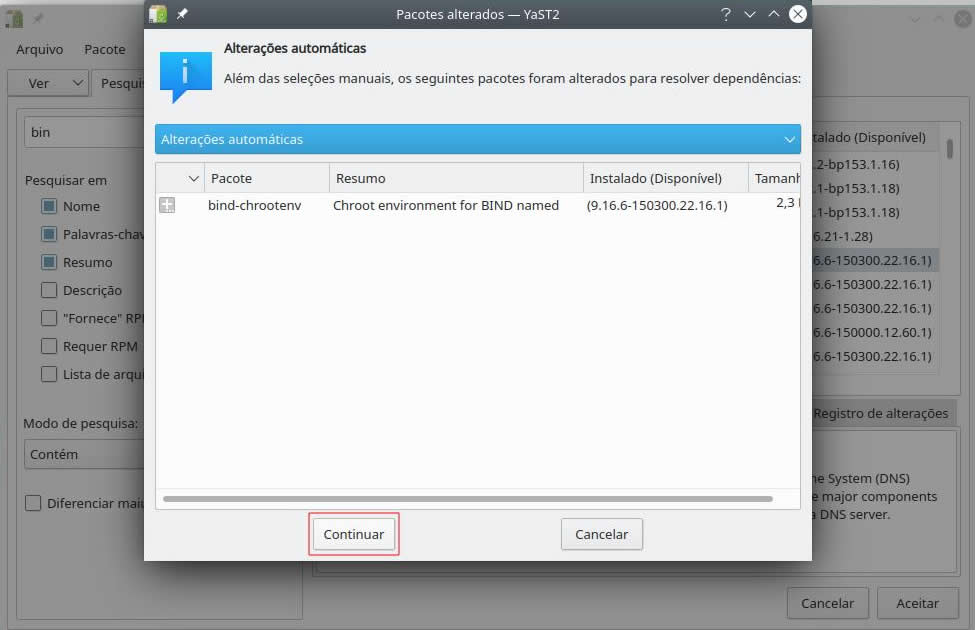This screenshot has height=630, width=975.
Task: Click the blue information bubble icon
Action: [x=186, y=77]
